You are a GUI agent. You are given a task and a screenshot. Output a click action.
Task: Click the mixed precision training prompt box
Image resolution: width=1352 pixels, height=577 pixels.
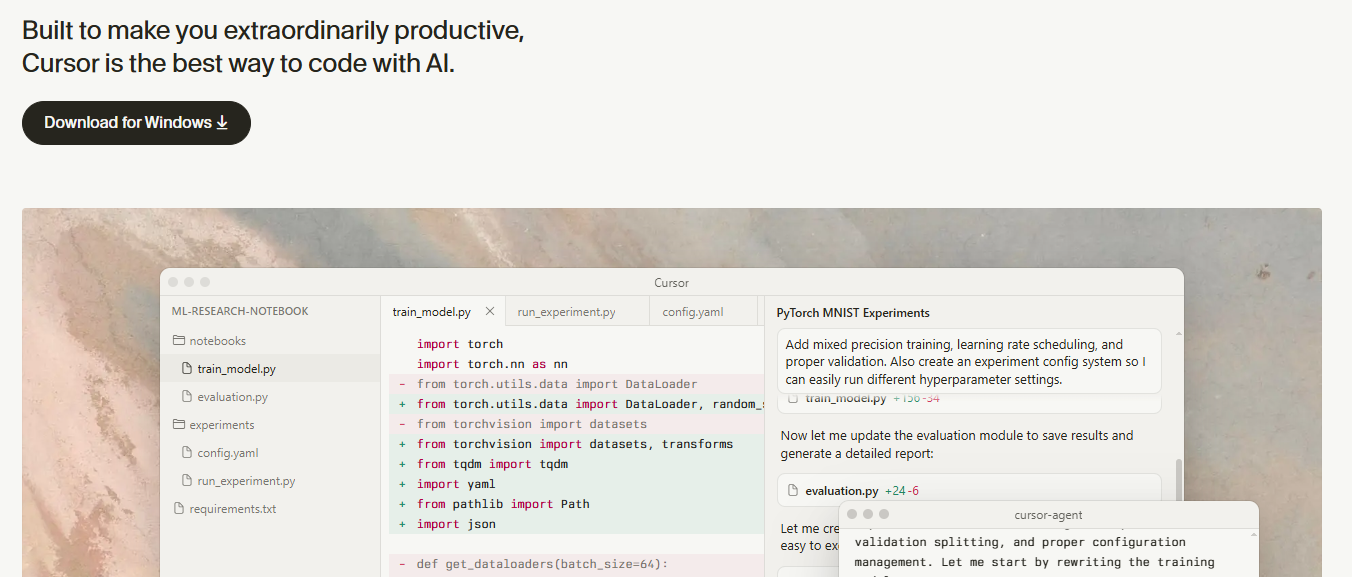[x=969, y=361]
